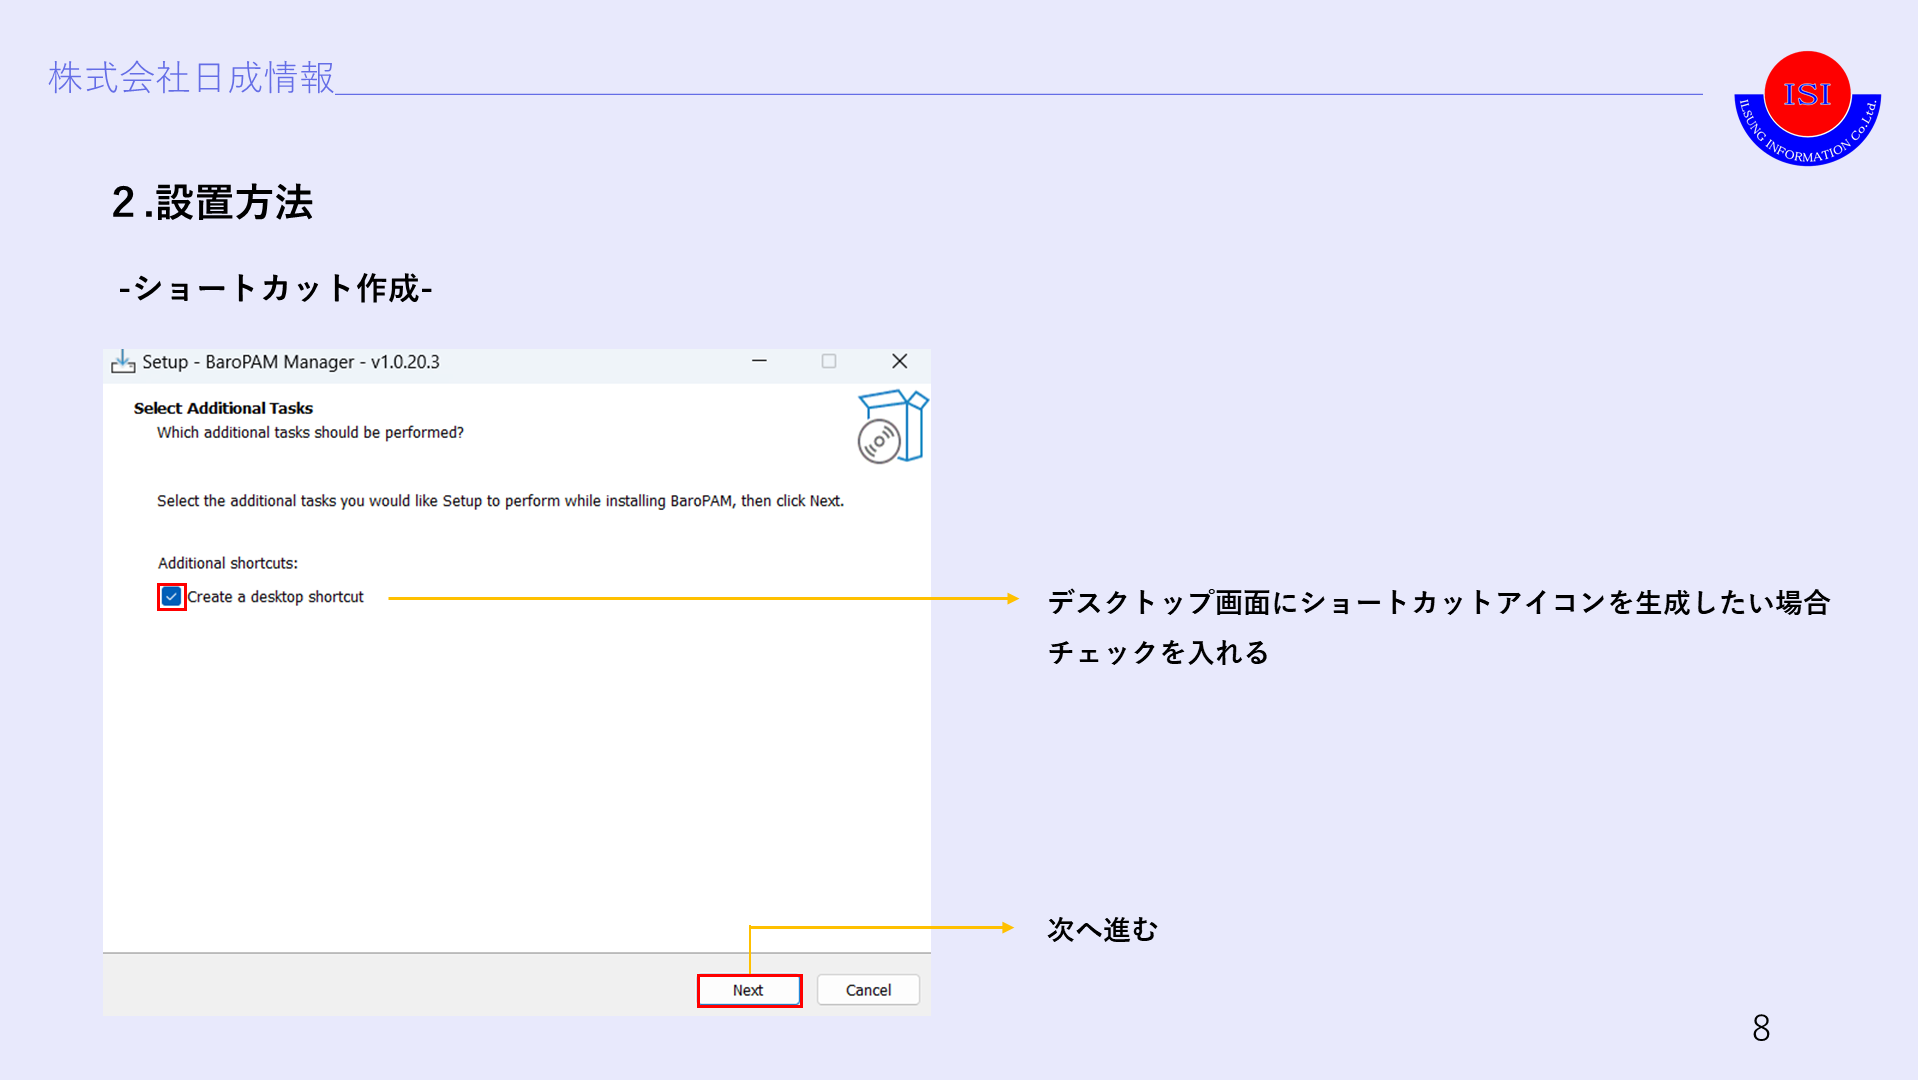The width and height of the screenshot is (1918, 1080).
Task: Click the '株式会社日成情報' company name
Action: (191, 77)
